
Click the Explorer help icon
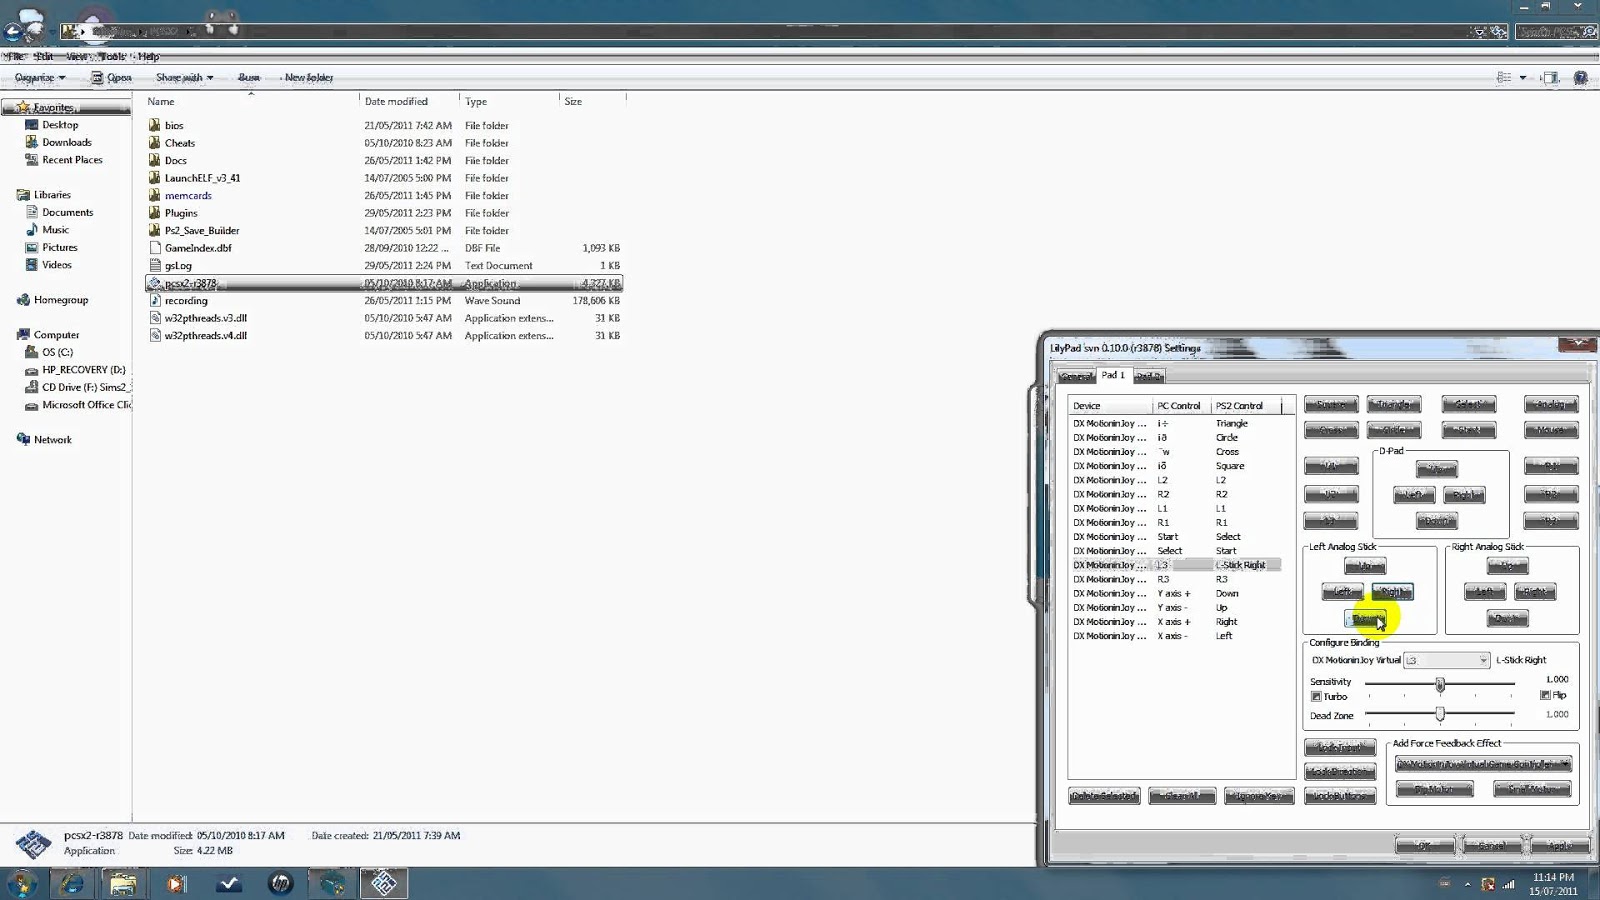click(x=1580, y=77)
